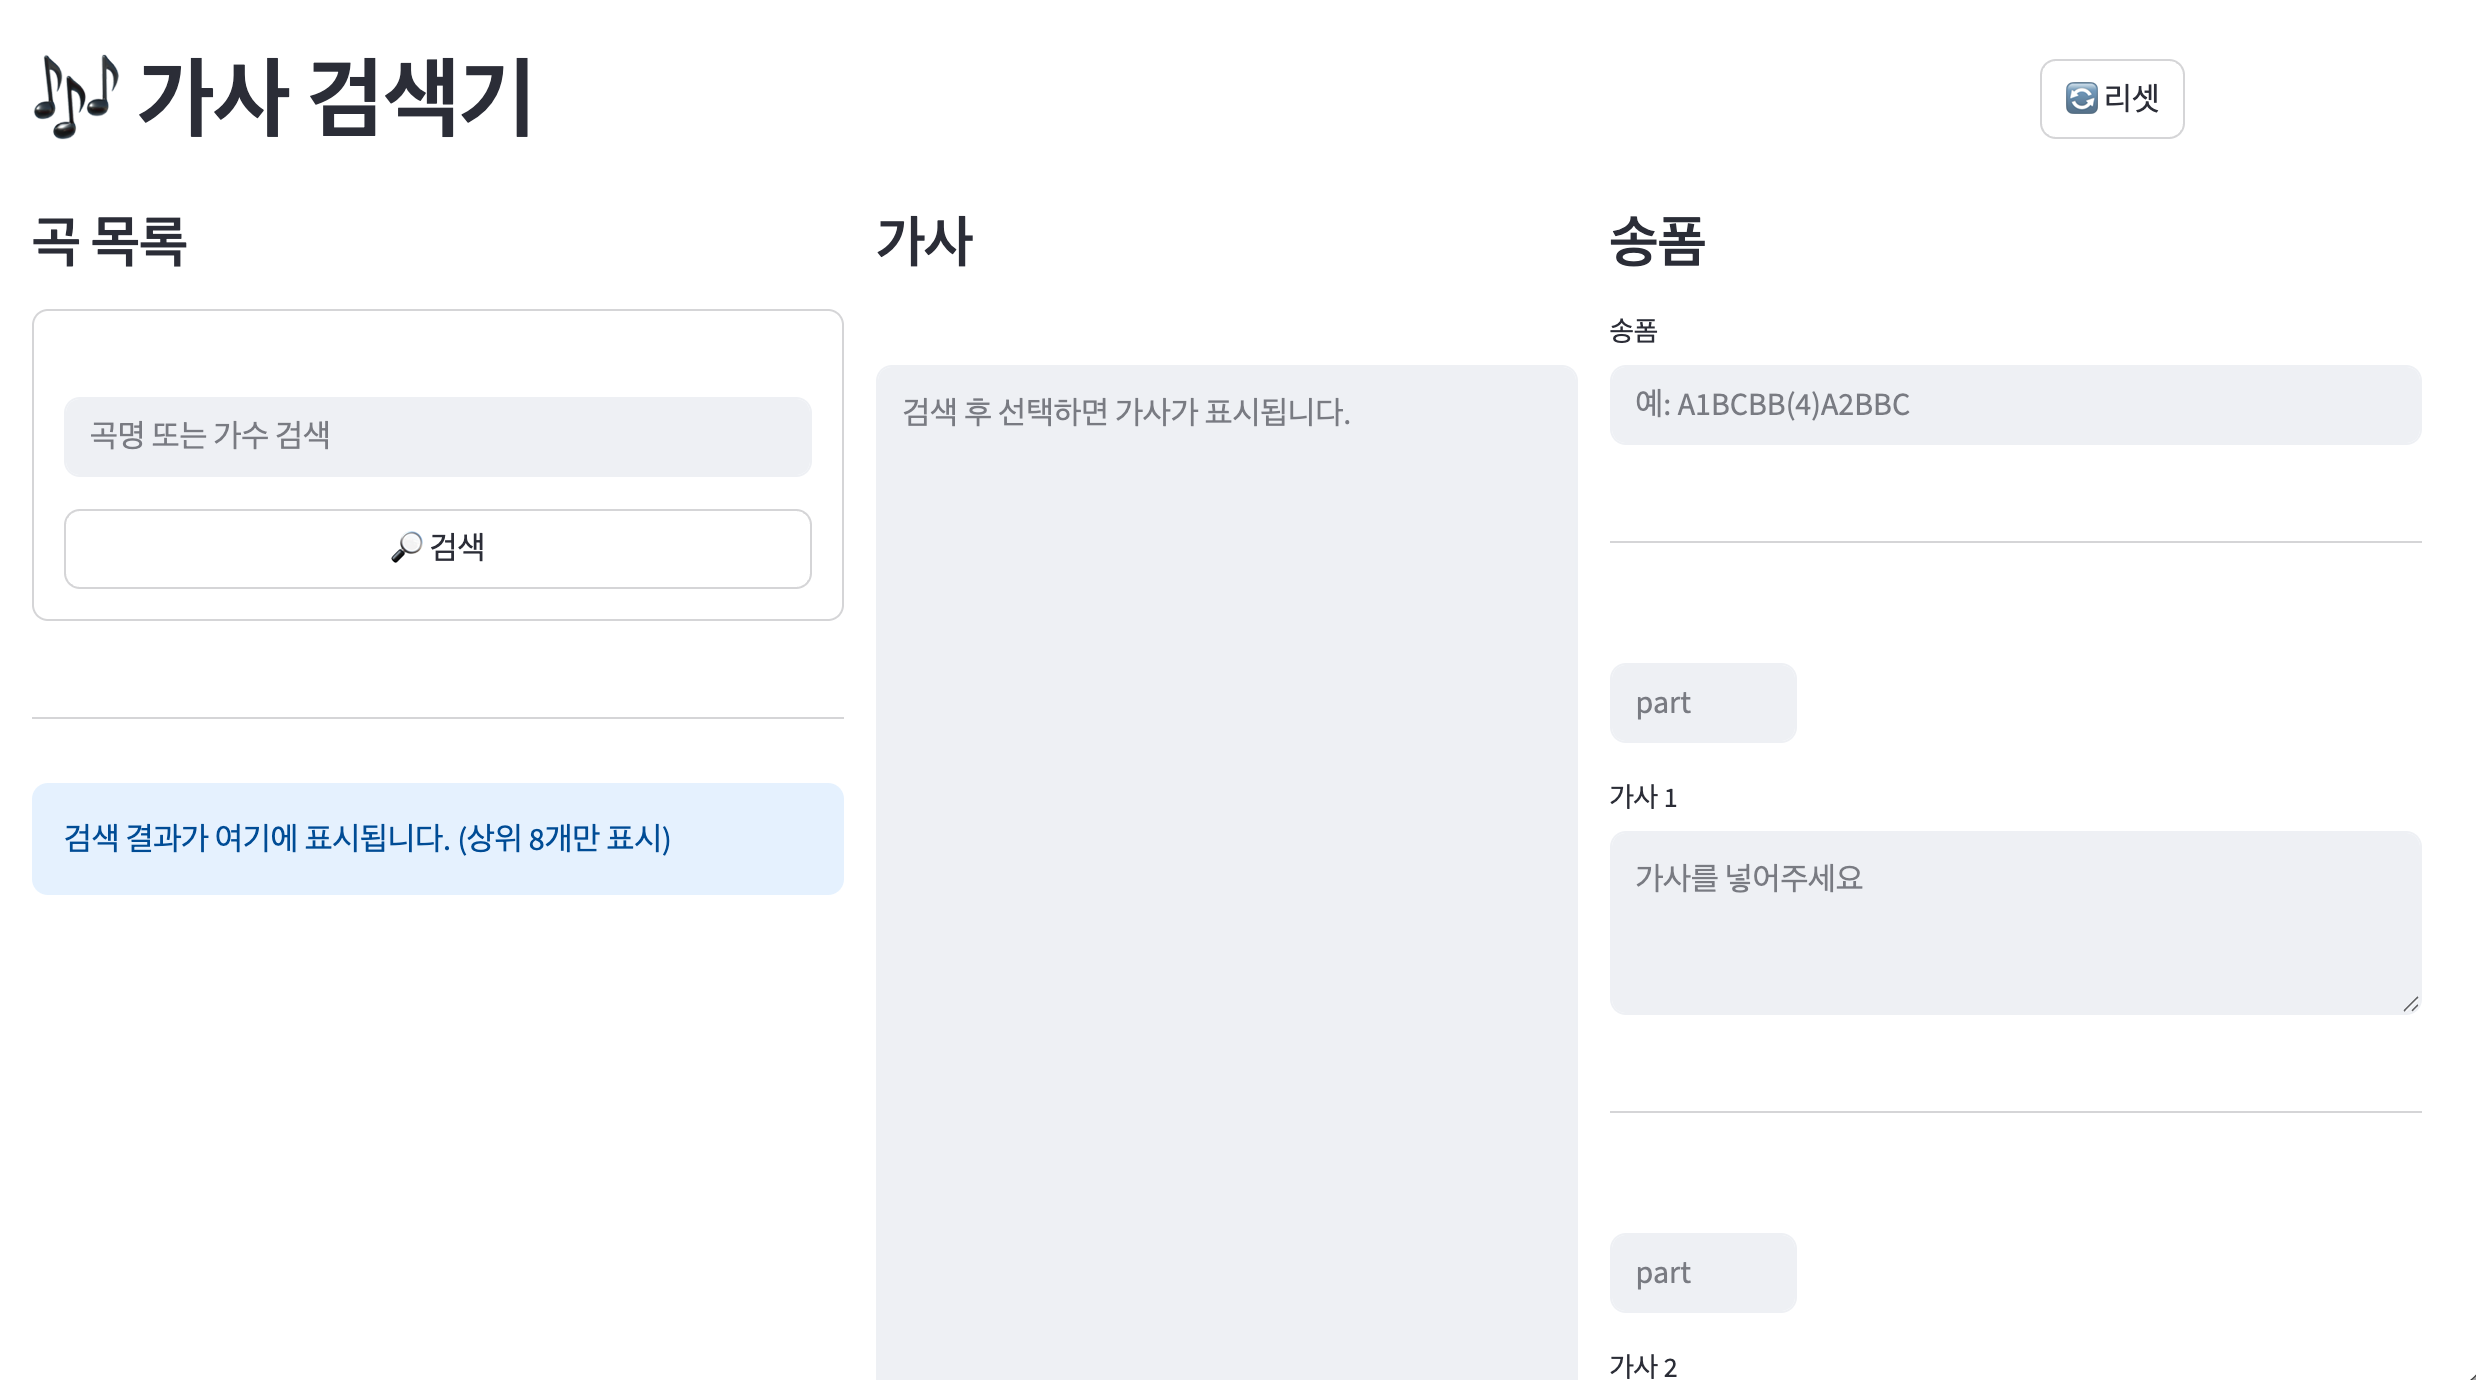
Task: Select the first part input above 가사 1
Action: (1702, 703)
